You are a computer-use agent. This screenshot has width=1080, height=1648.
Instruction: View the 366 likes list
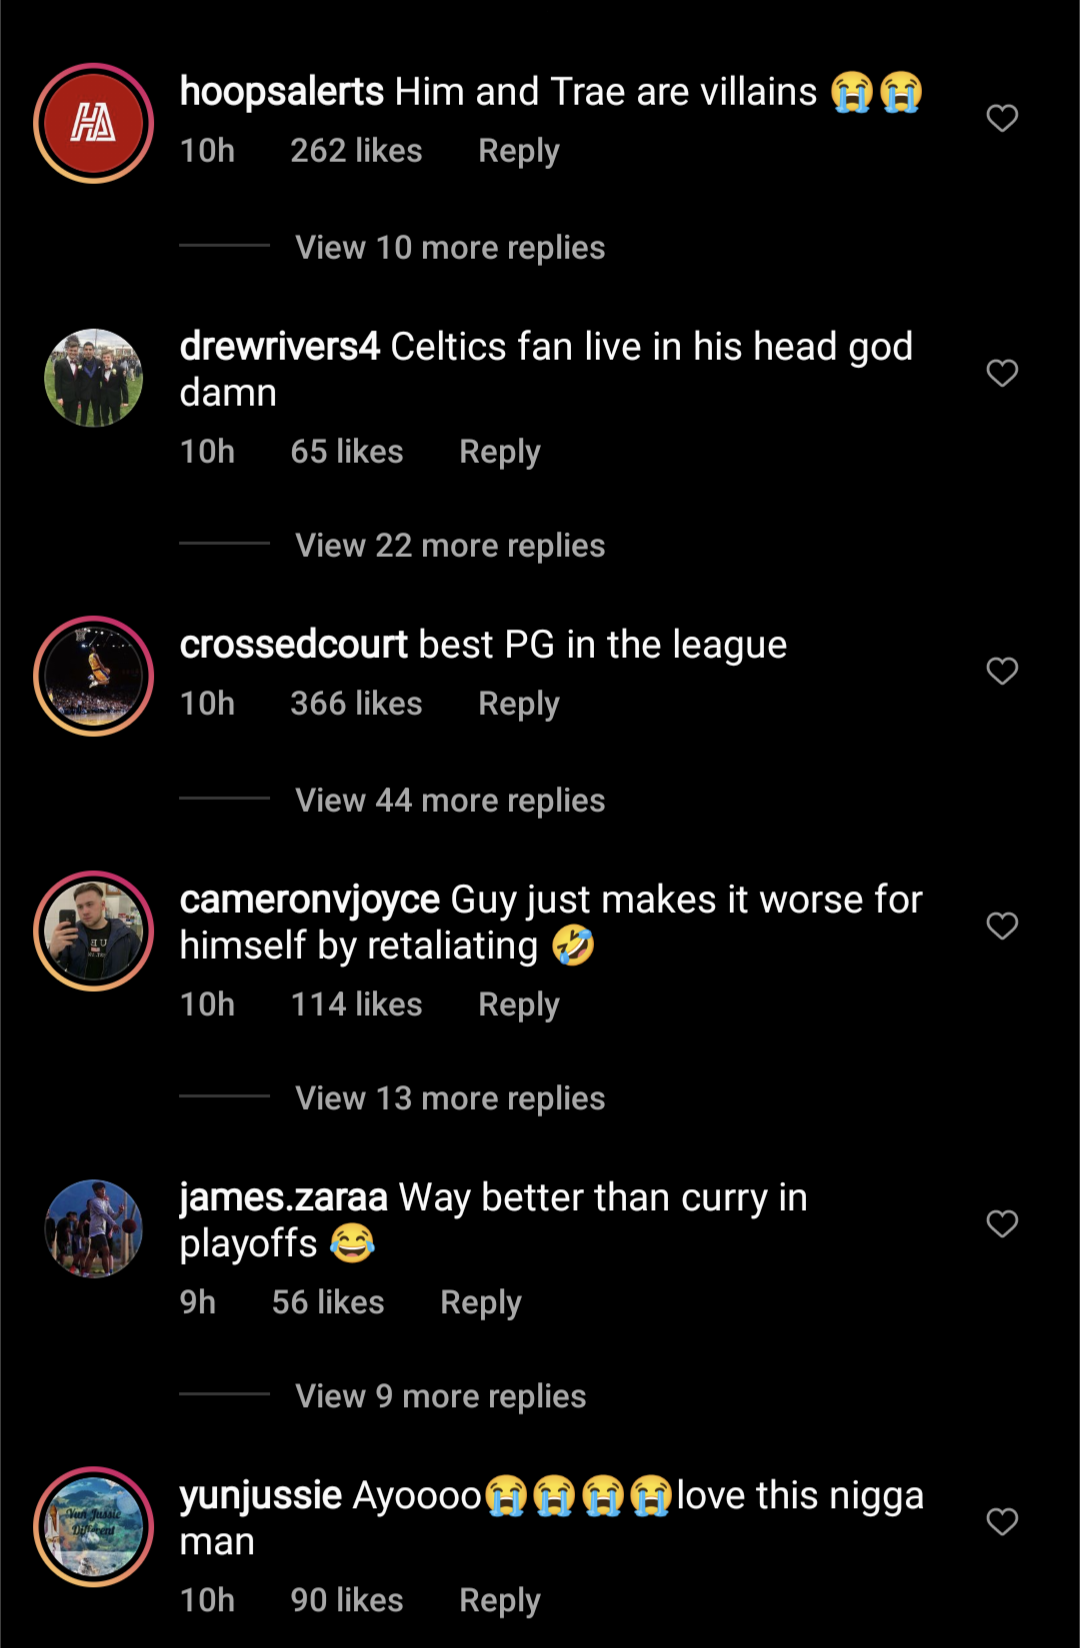click(356, 704)
